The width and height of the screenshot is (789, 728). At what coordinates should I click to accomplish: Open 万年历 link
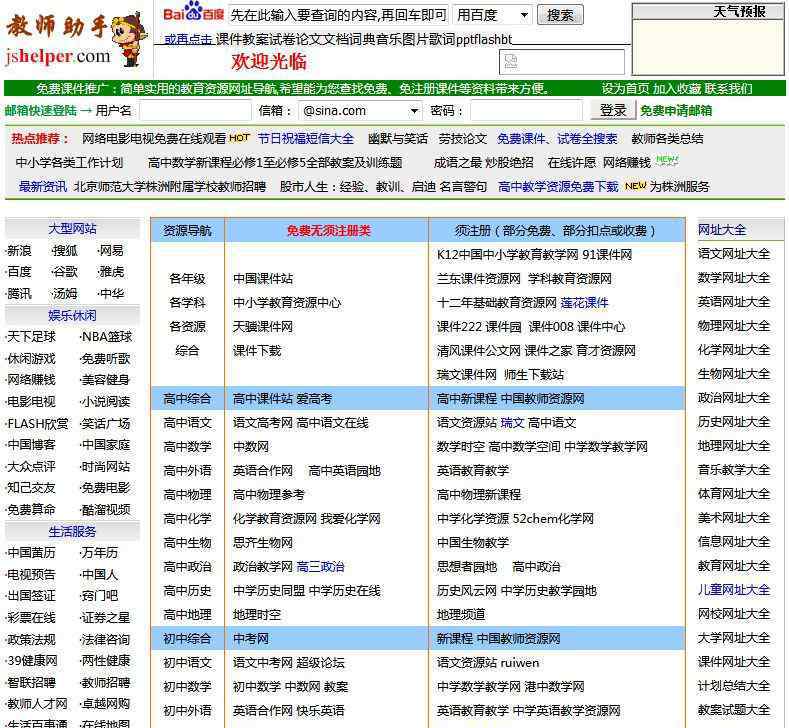tap(99, 553)
